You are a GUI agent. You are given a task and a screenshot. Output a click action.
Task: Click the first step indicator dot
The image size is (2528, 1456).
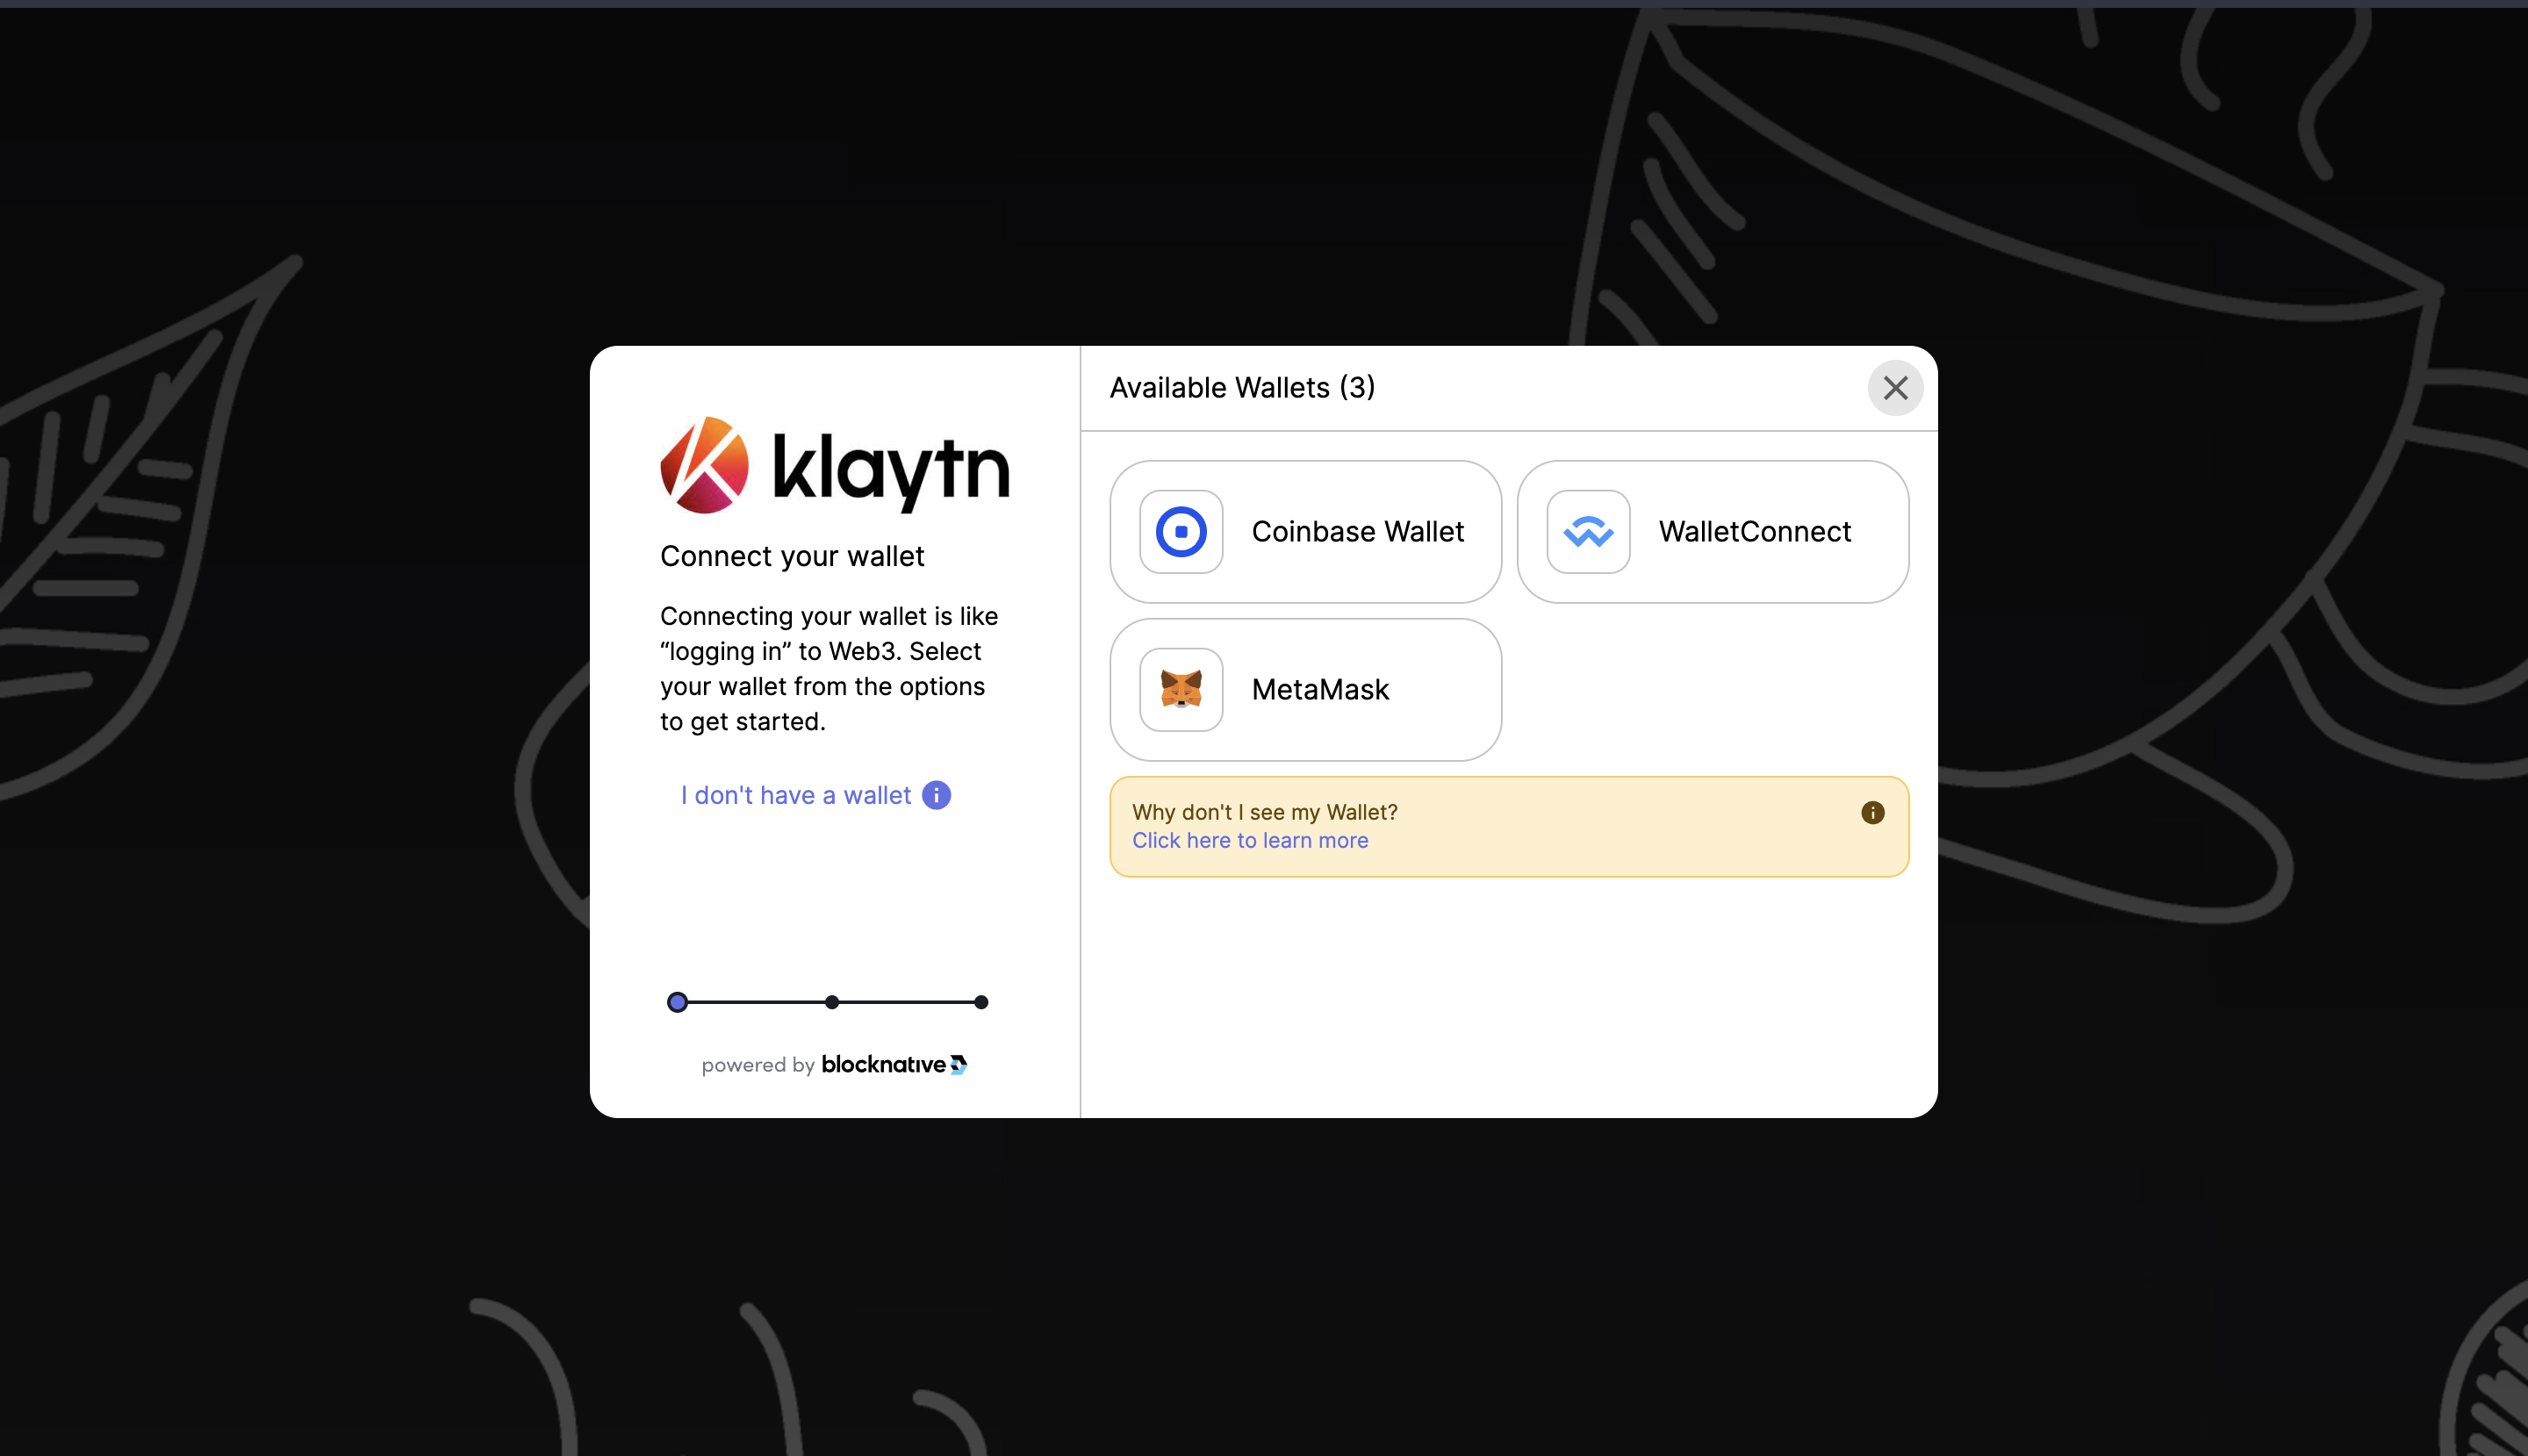pos(677,1002)
